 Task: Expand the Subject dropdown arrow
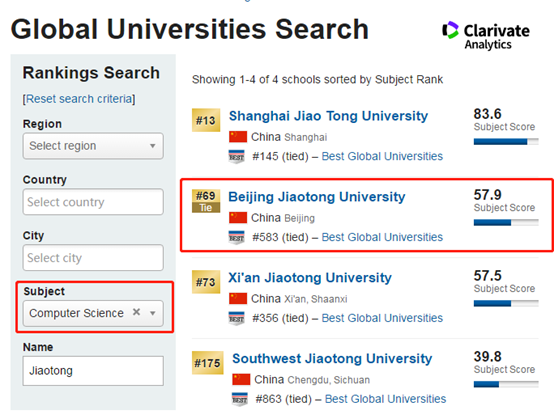[153, 313]
